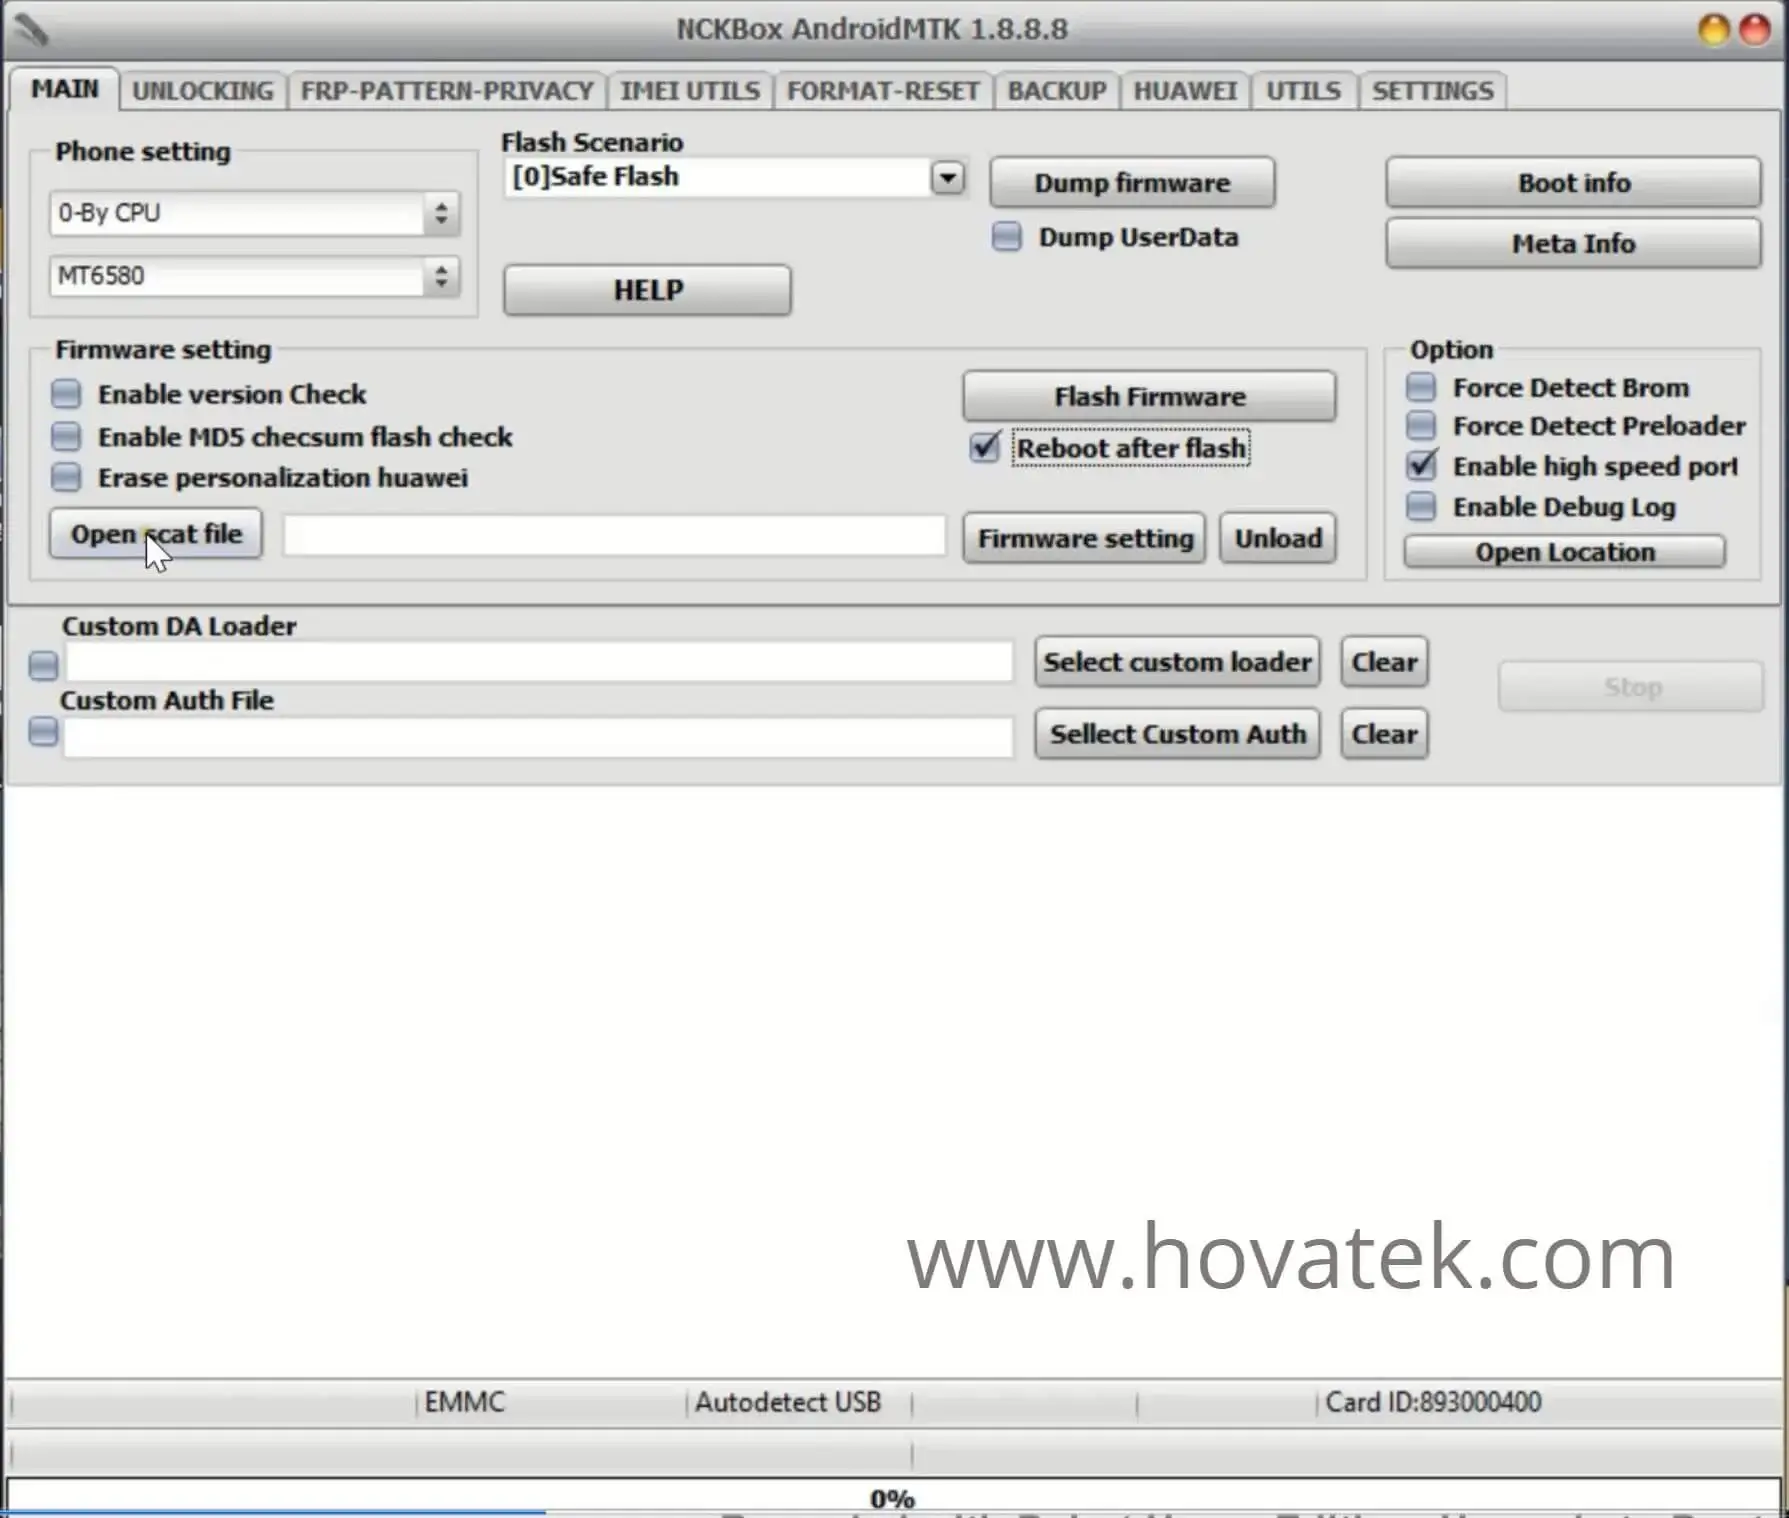Click the orange minimize window button
The height and width of the screenshot is (1518, 1789).
click(1714, 30)
